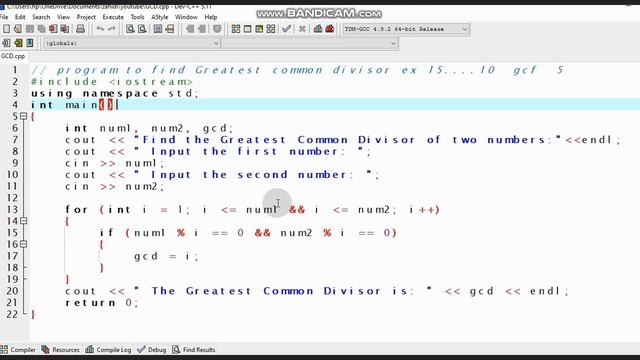
Task: Click line number 13 in the gutter
Action: [x=12, y=210]
